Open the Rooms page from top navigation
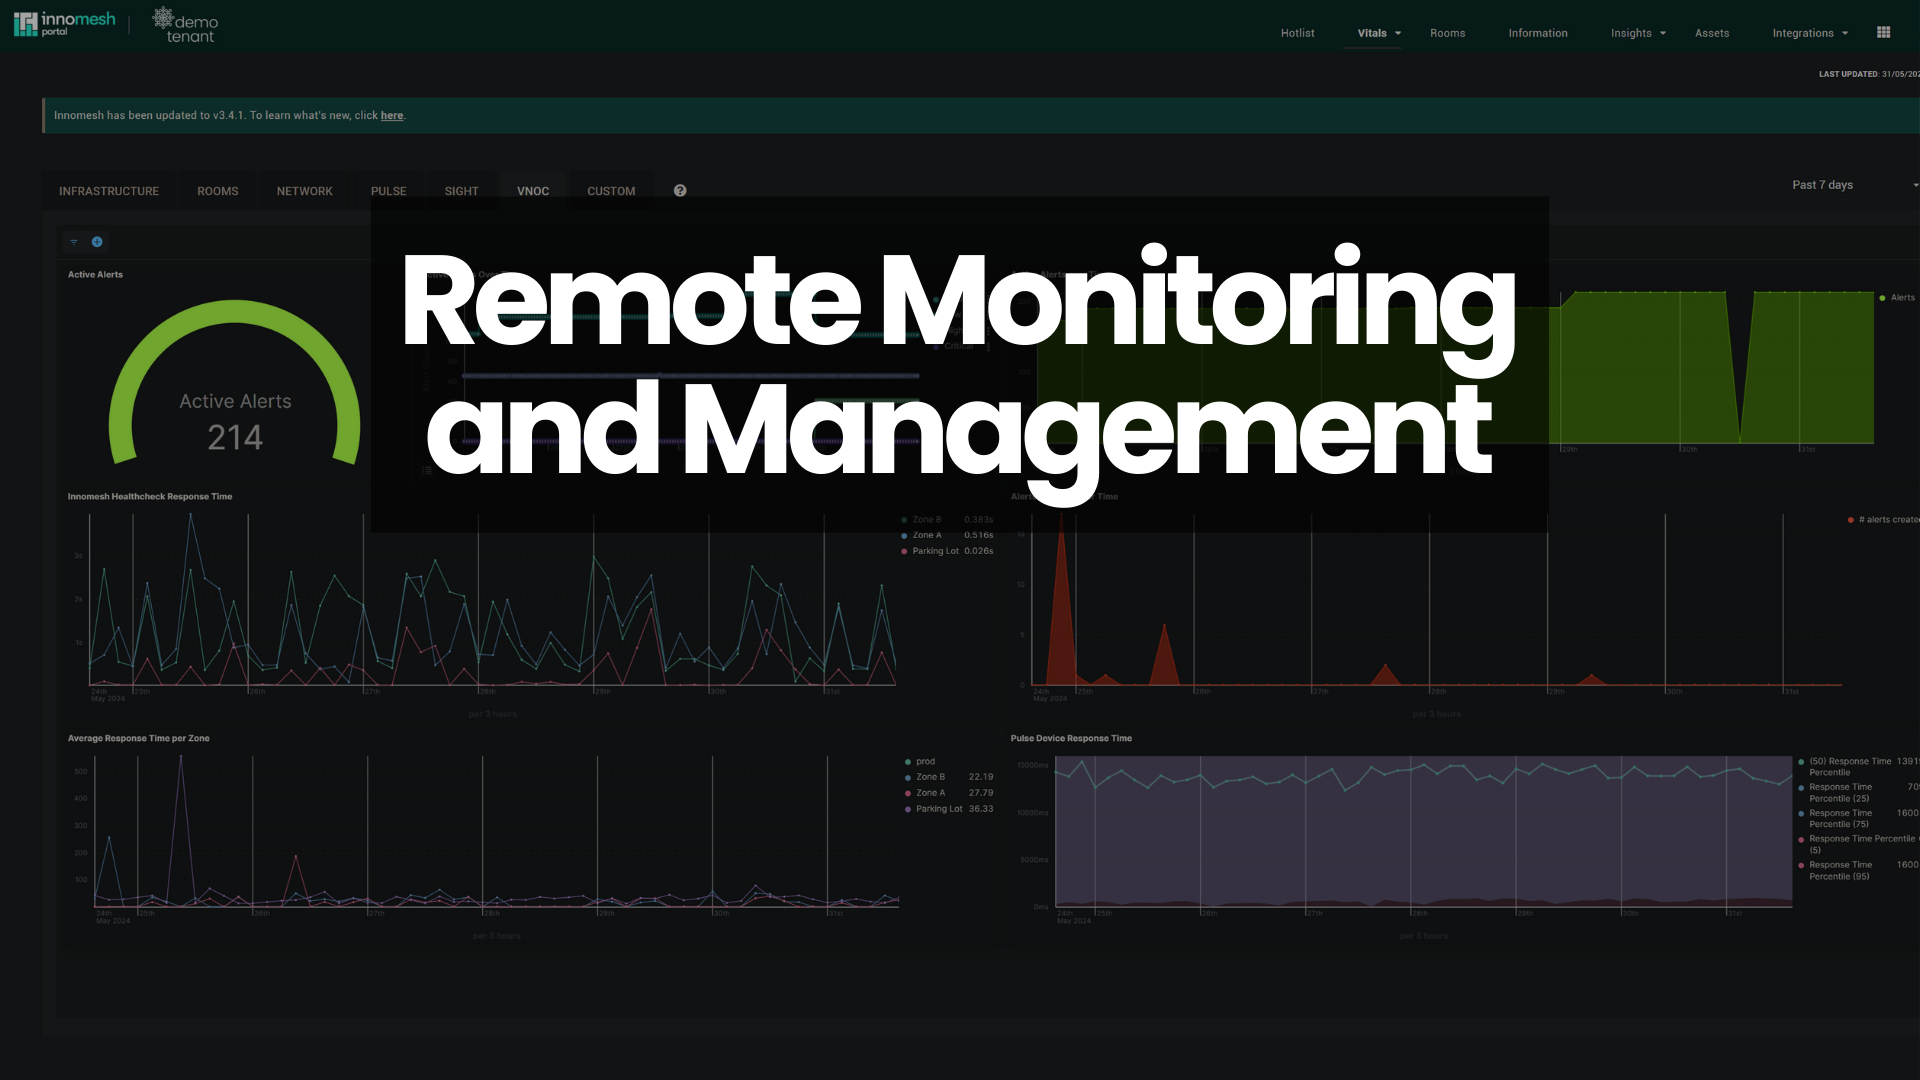The height and width of the screenshot is (1080, 1920). [1447, 33]
